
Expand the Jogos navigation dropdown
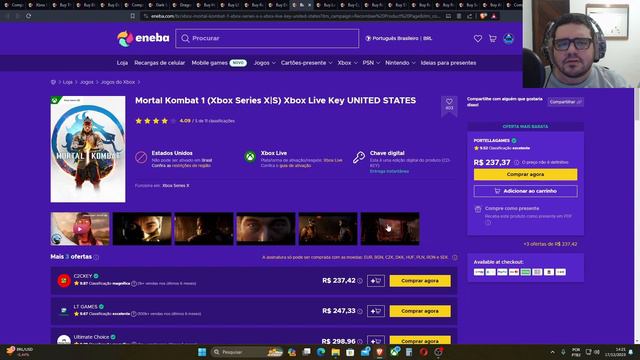264,63
